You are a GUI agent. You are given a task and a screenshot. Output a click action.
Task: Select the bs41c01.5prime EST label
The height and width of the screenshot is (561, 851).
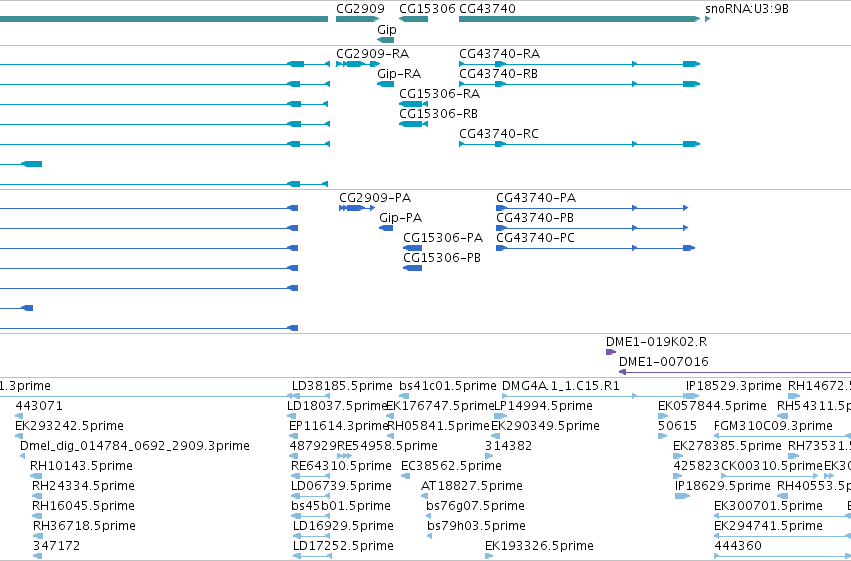(x=448, y=386)
